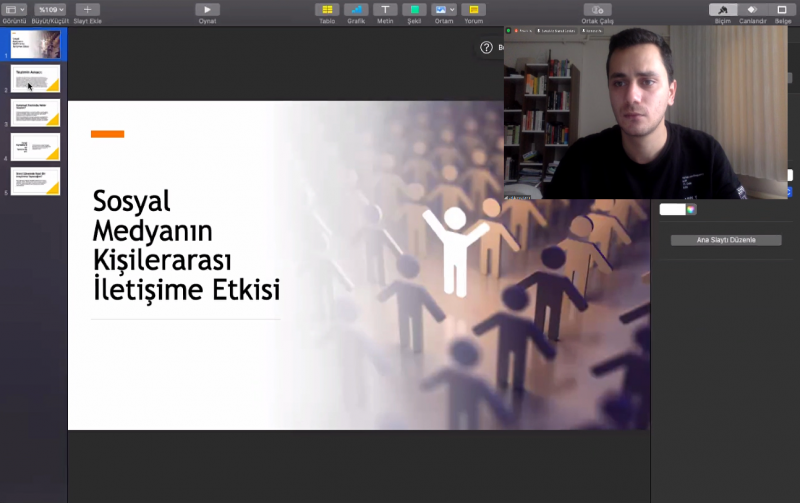Open the Ortam media dropdown
Screen dimensions: 800x503
tap(444, 10)
